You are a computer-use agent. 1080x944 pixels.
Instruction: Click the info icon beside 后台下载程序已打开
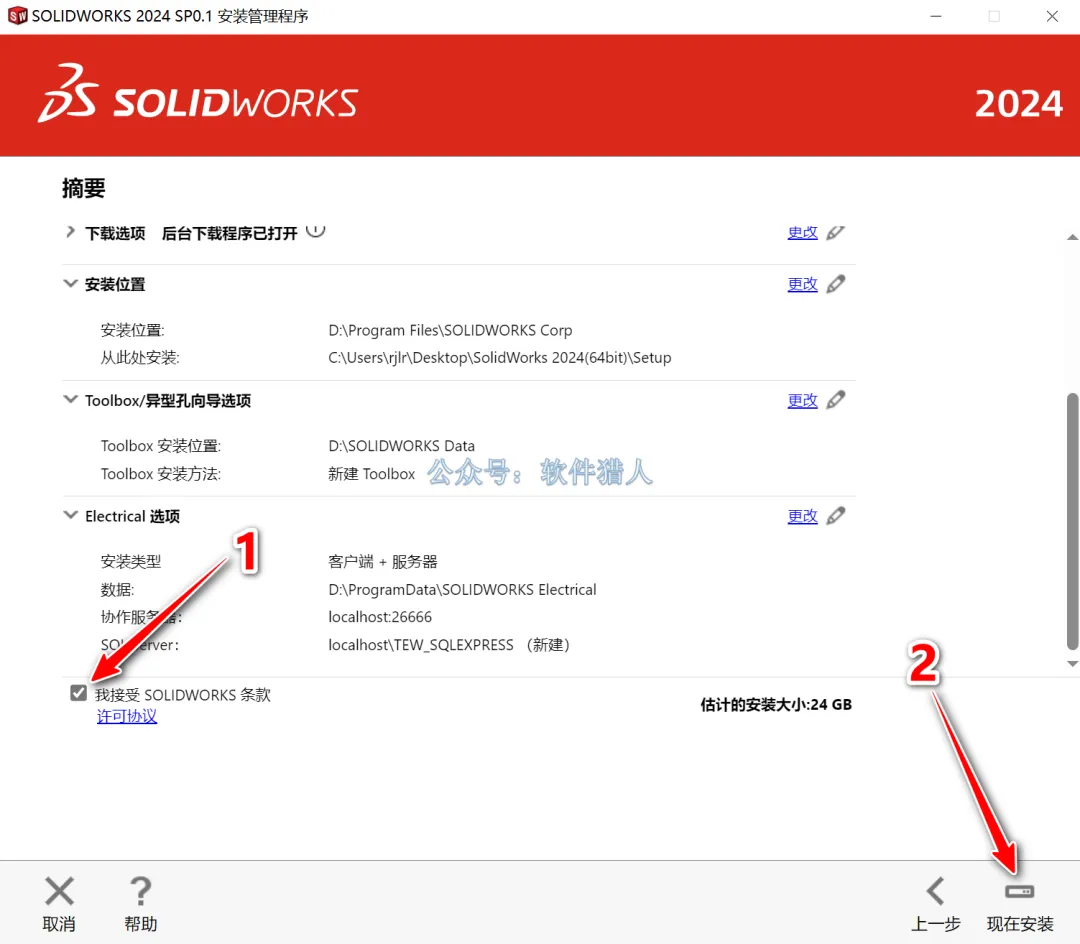click(315, 231)
